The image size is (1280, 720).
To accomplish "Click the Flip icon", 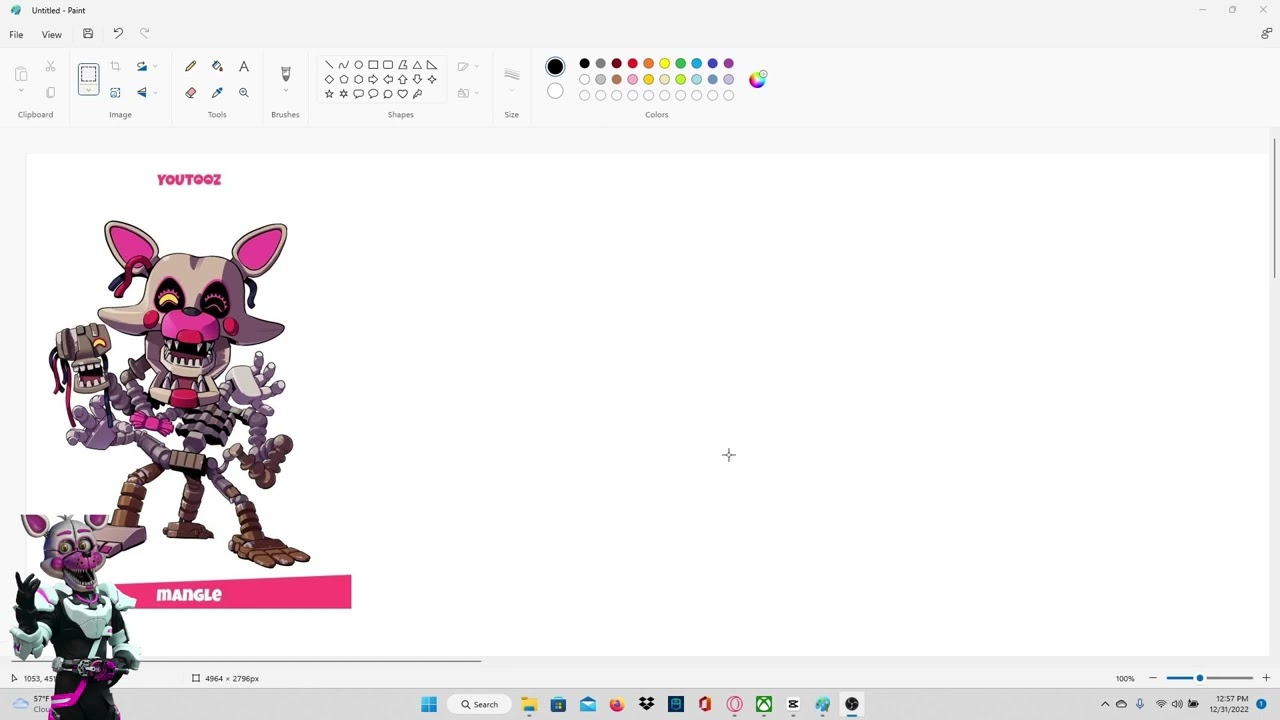I will (141, 92).
